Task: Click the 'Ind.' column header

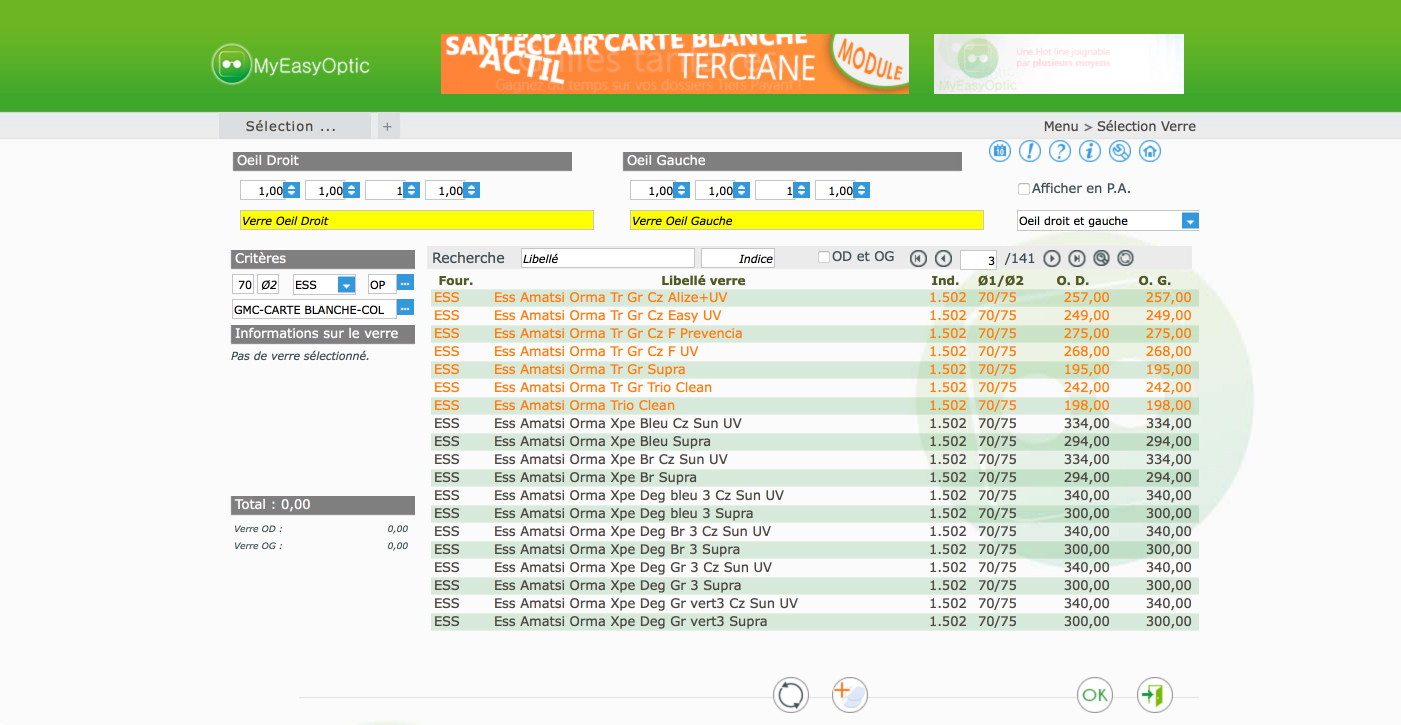Action: [945, 280]
